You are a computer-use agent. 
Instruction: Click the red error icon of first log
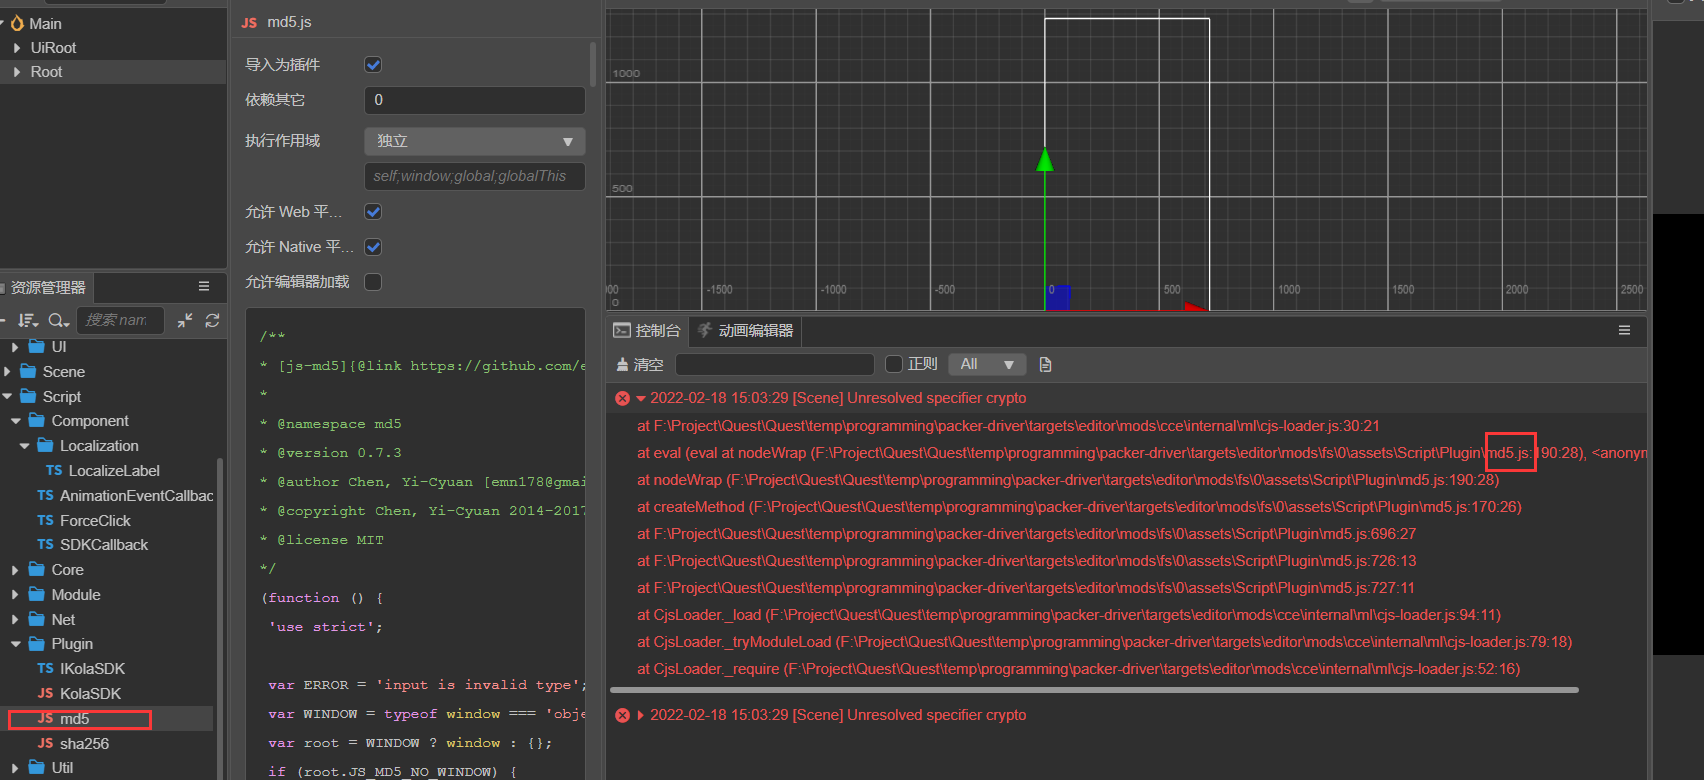(x=622, y=398)
